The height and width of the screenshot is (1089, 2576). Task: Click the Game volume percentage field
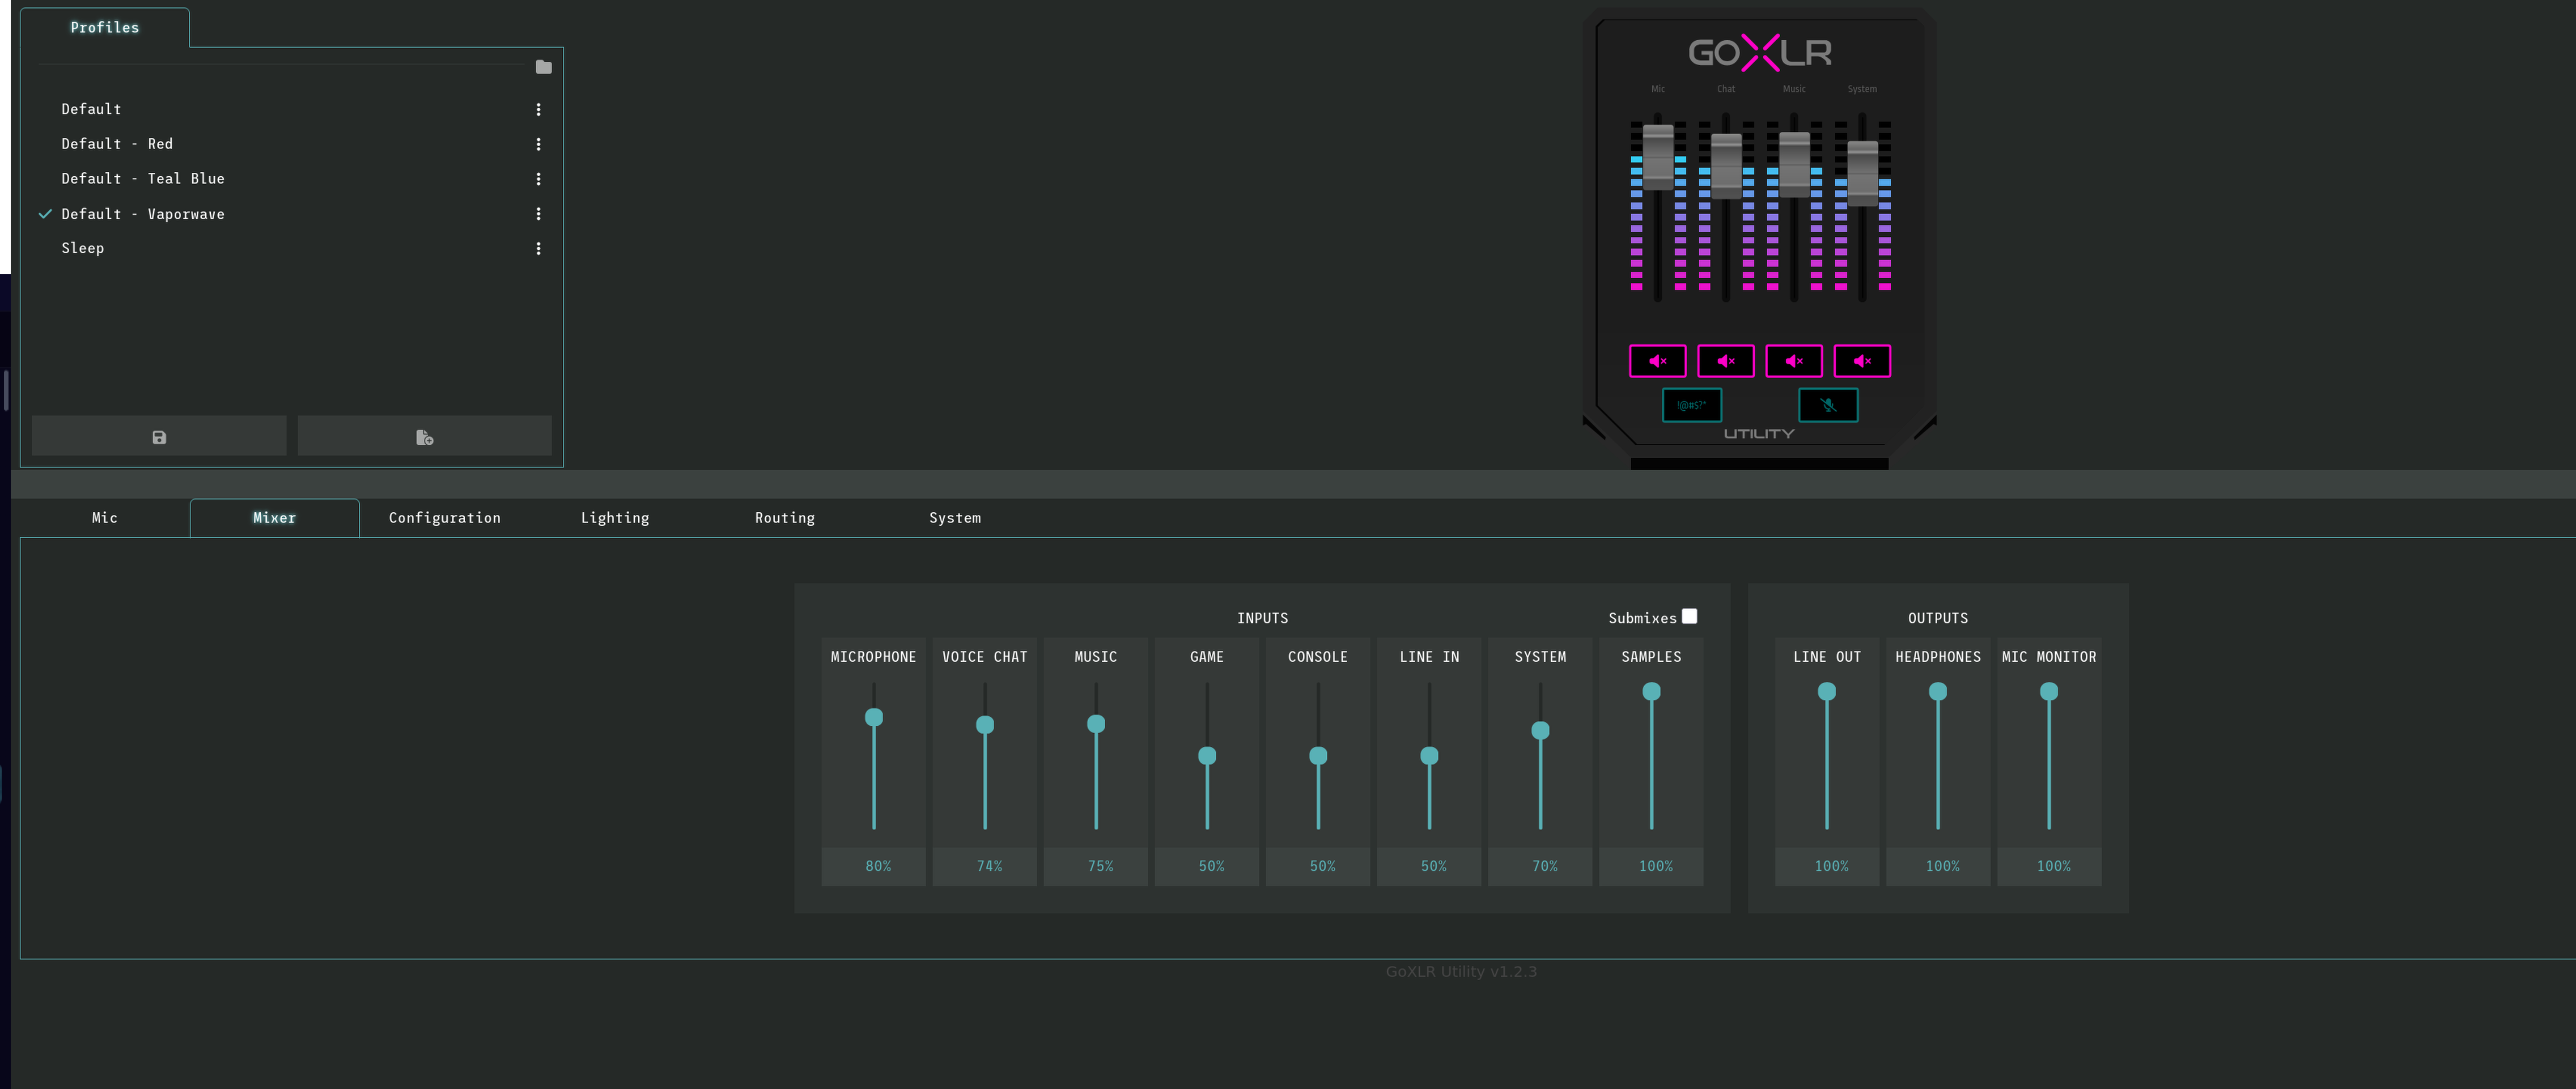(1210, 866)
